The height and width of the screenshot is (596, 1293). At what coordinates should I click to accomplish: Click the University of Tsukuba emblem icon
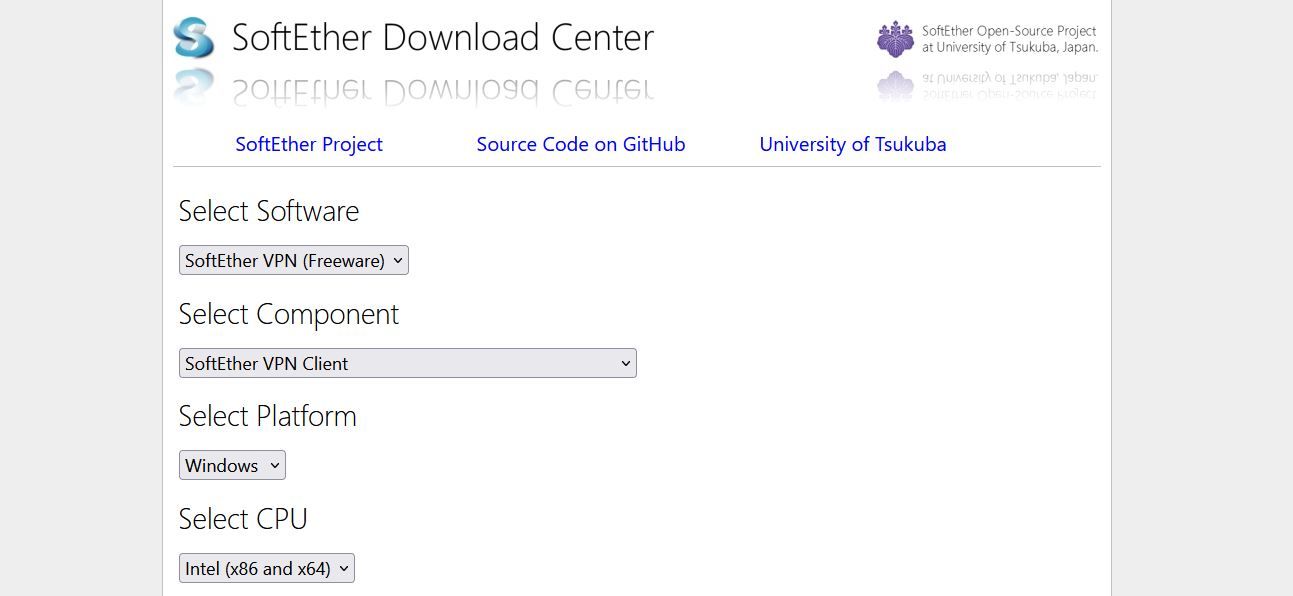pyautogui.click(x=894, y=38)
